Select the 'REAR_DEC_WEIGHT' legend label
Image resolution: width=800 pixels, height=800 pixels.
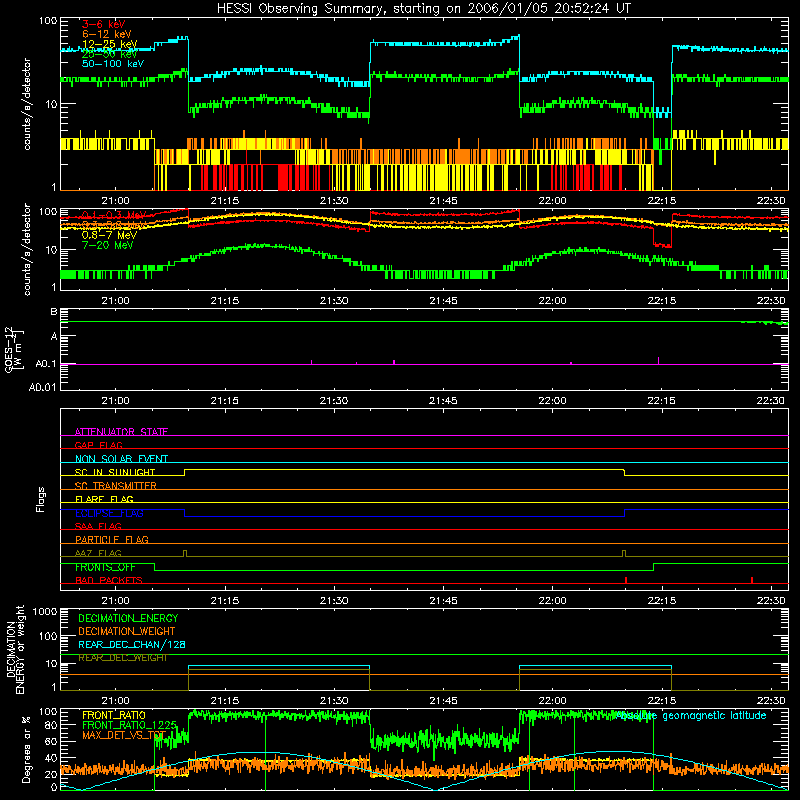122,658
